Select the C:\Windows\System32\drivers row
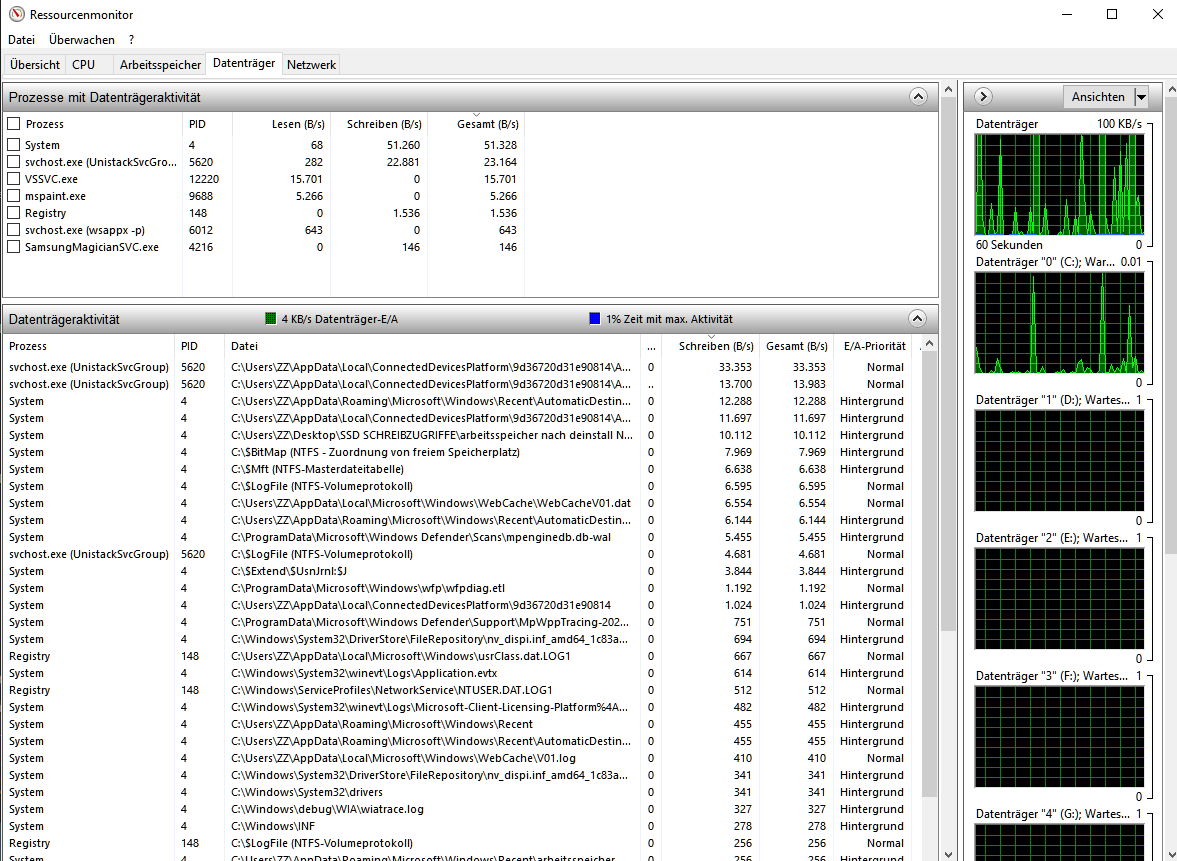Image resolution: width=1177 pixels, height=861 pixels. (461, 792)
